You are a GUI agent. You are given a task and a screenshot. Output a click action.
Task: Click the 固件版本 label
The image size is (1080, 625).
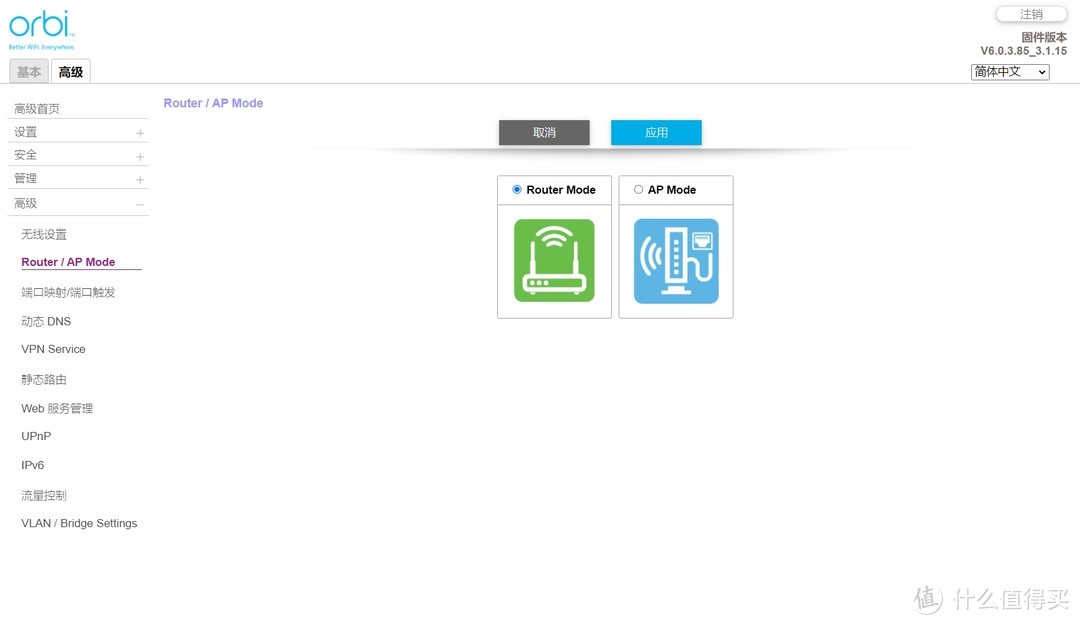1044,37
